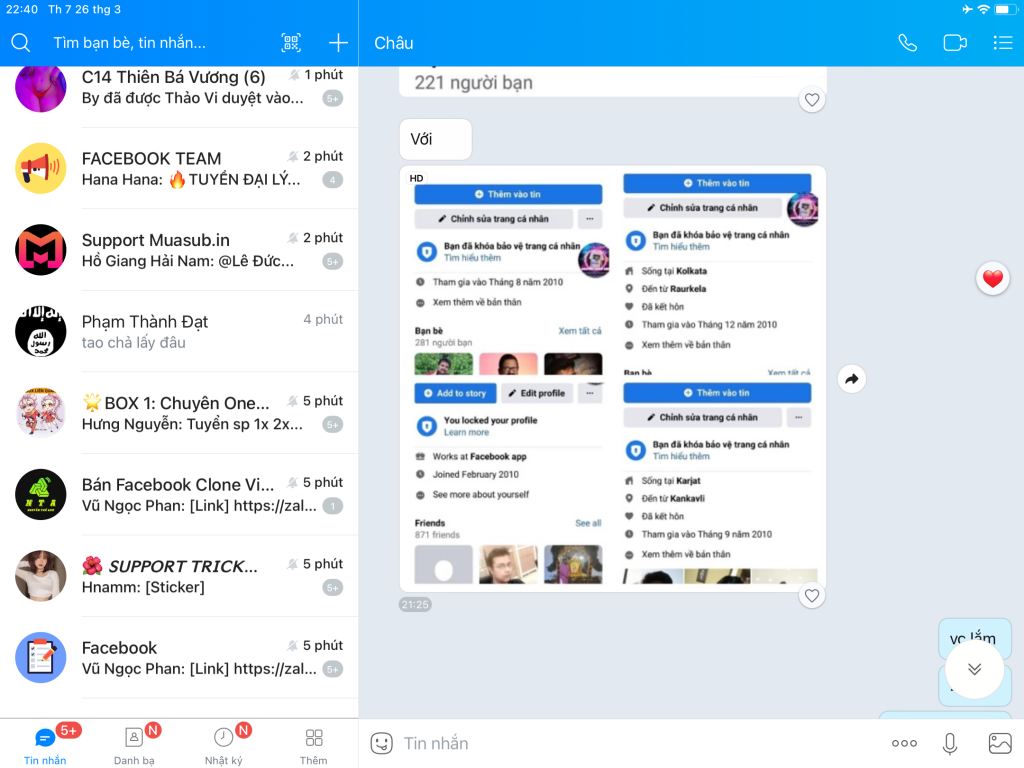The image size is (1024, 768).
Task: Scan QR code icon in header
Action: pos(291,43)
